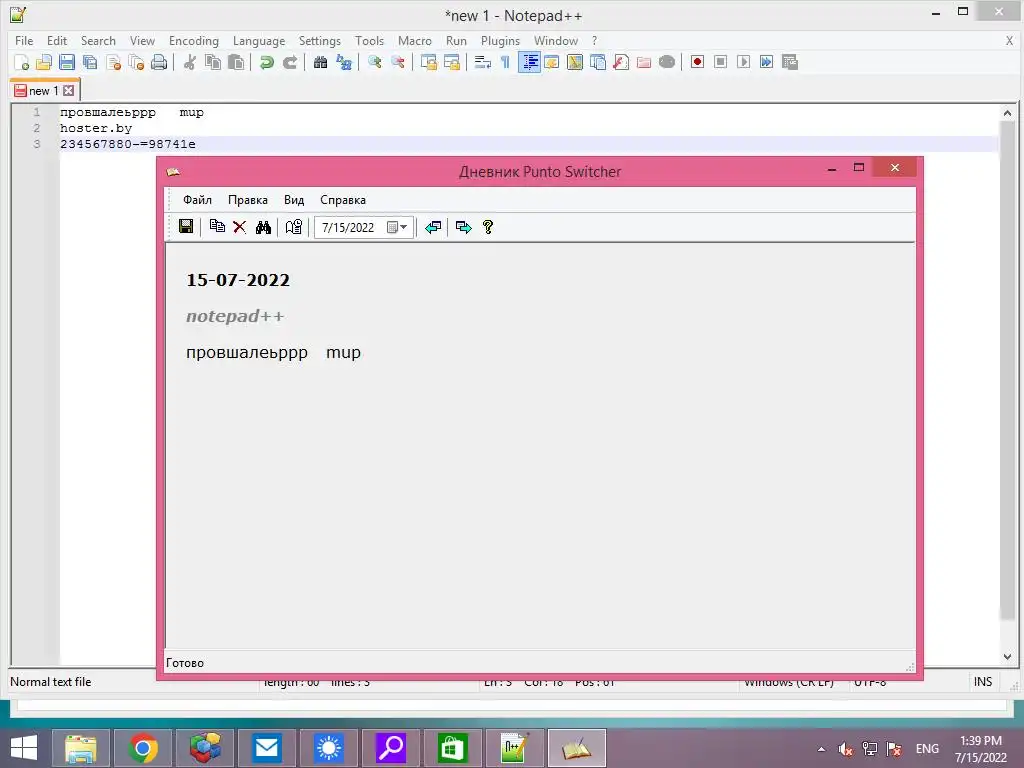Toggle the highlighted indent guide button
The image size is (1024, 768).
[529, 62]
